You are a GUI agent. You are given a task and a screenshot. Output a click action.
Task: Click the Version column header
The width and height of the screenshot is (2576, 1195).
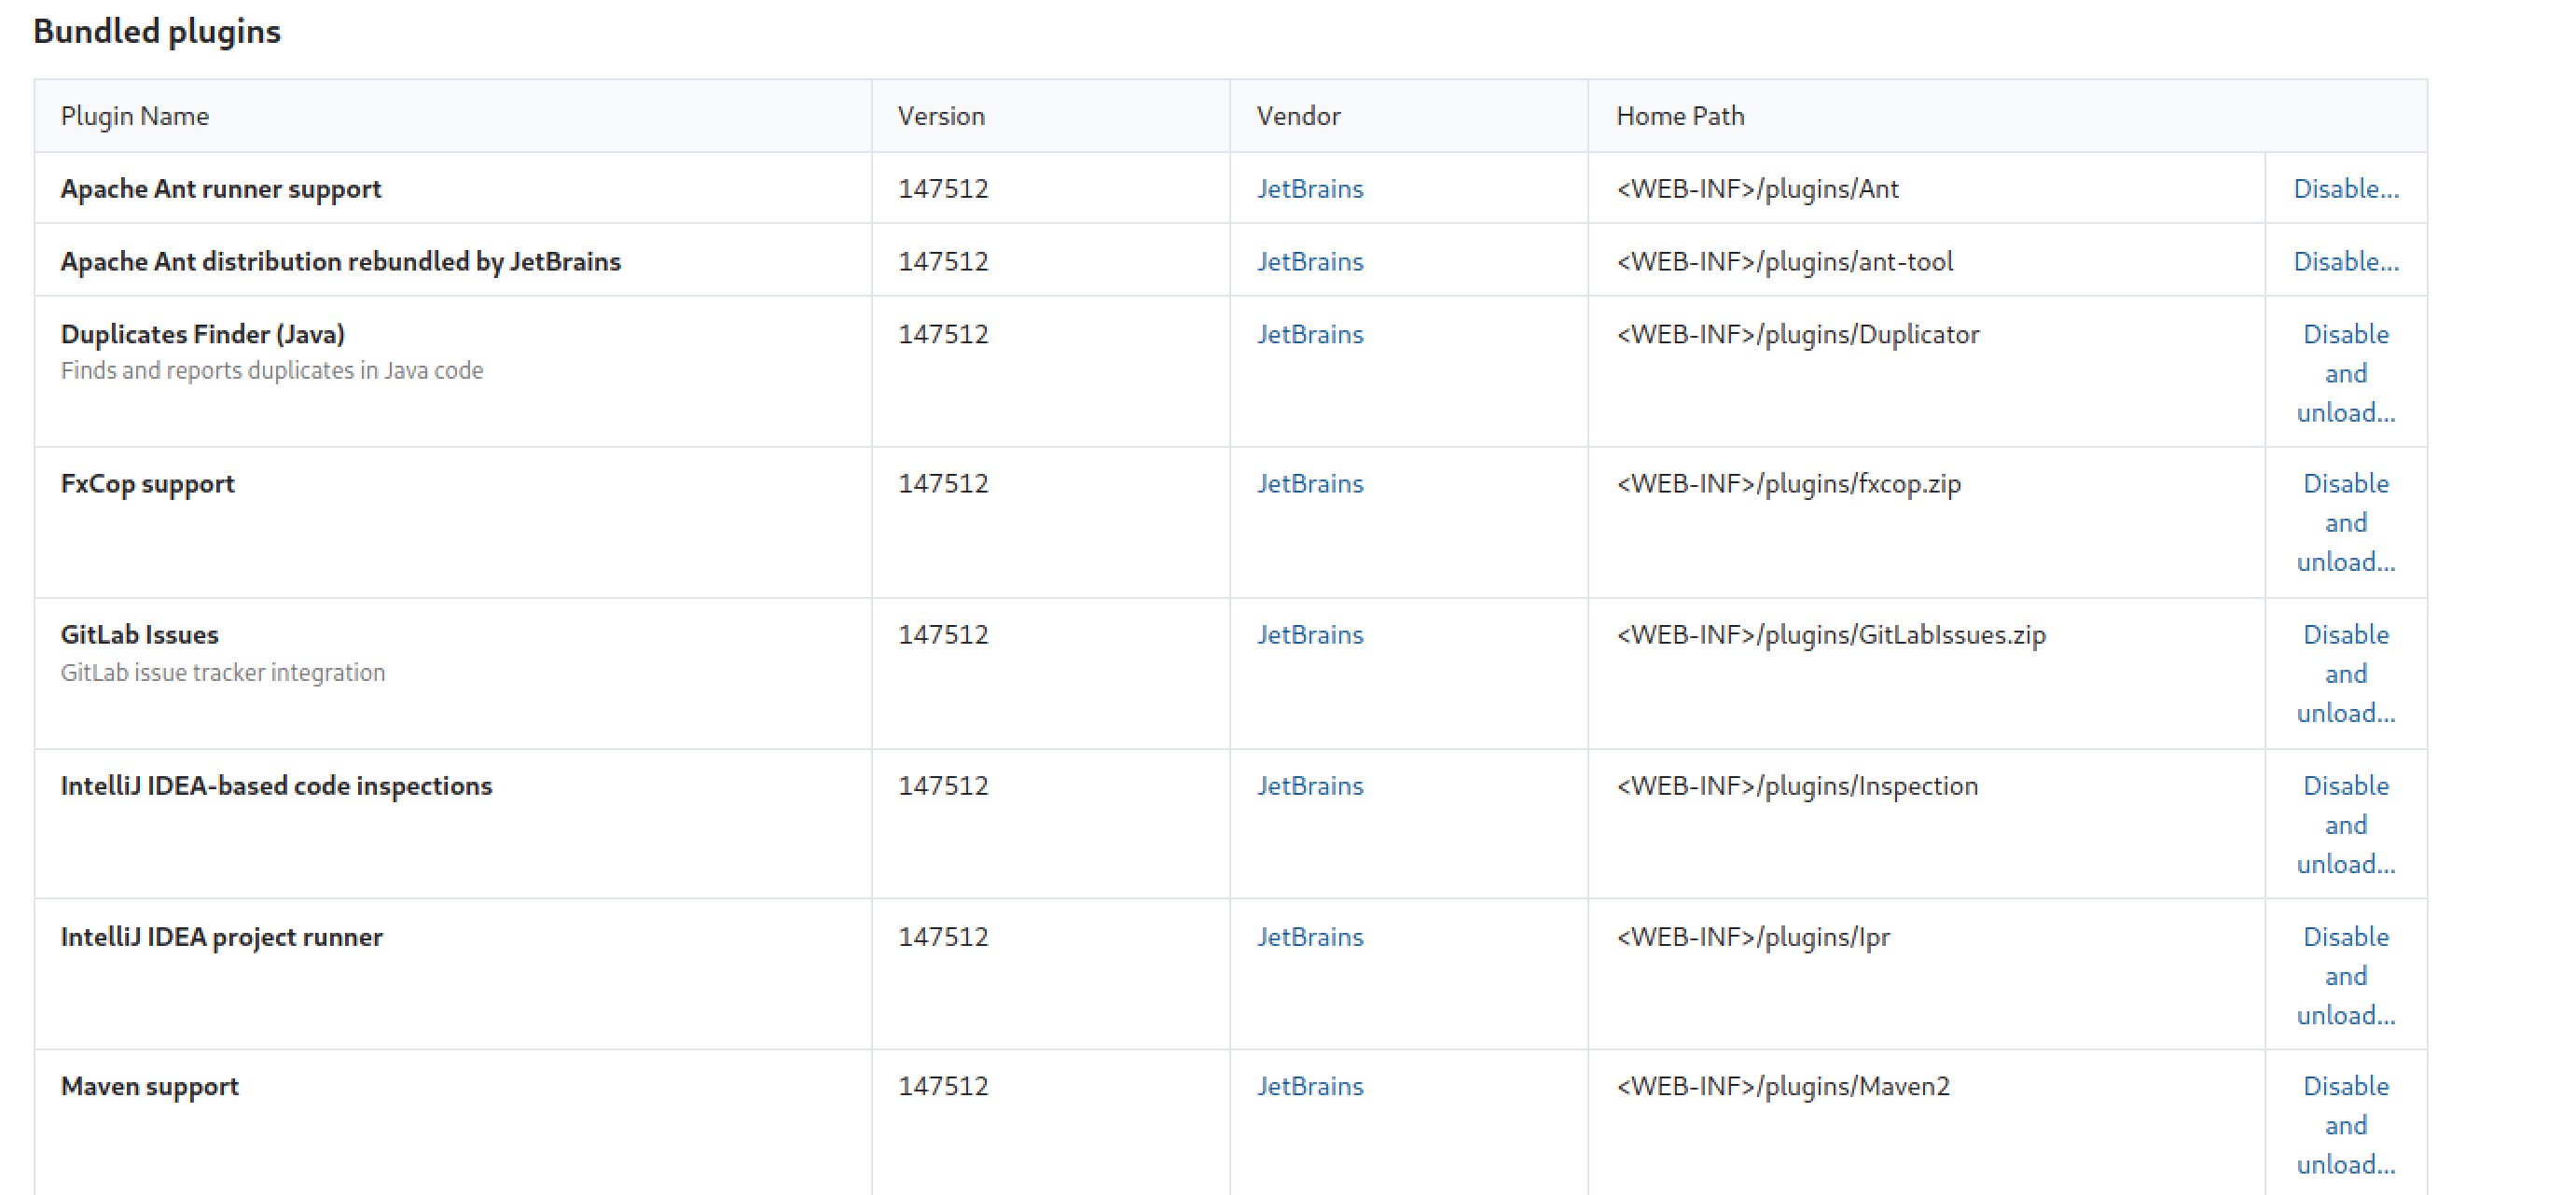940,116
